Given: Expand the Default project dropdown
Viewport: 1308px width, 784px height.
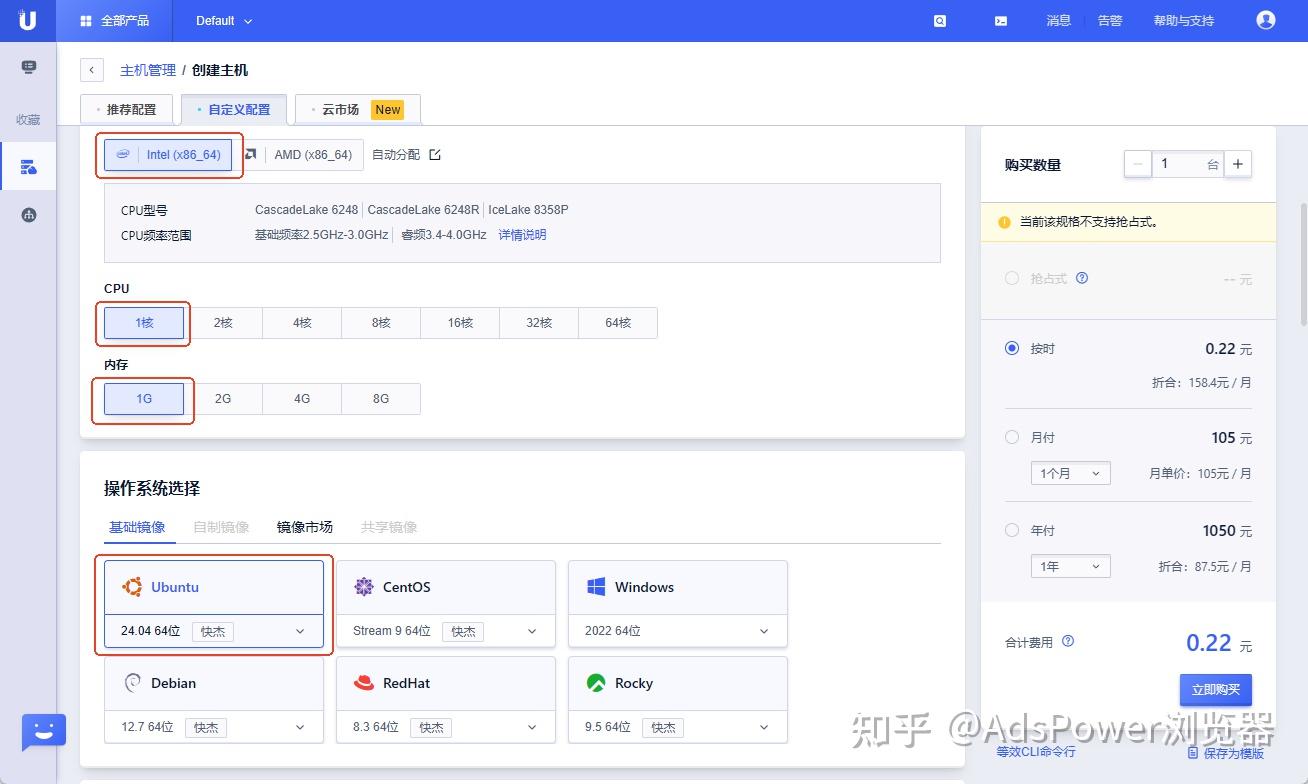Looking at the screenshot, I should (224, 21).
